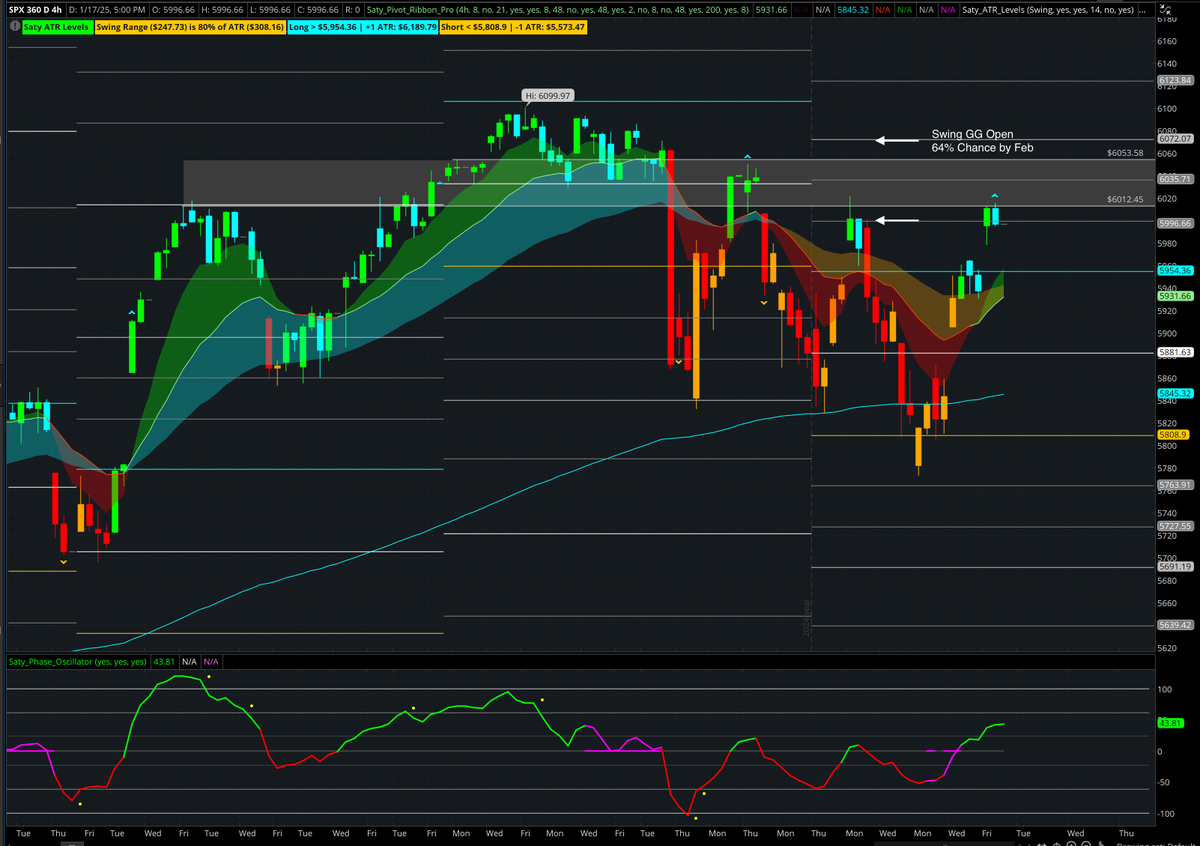
Task: Click the magenta N/A in the oscillator header
Action: [211, 662]
